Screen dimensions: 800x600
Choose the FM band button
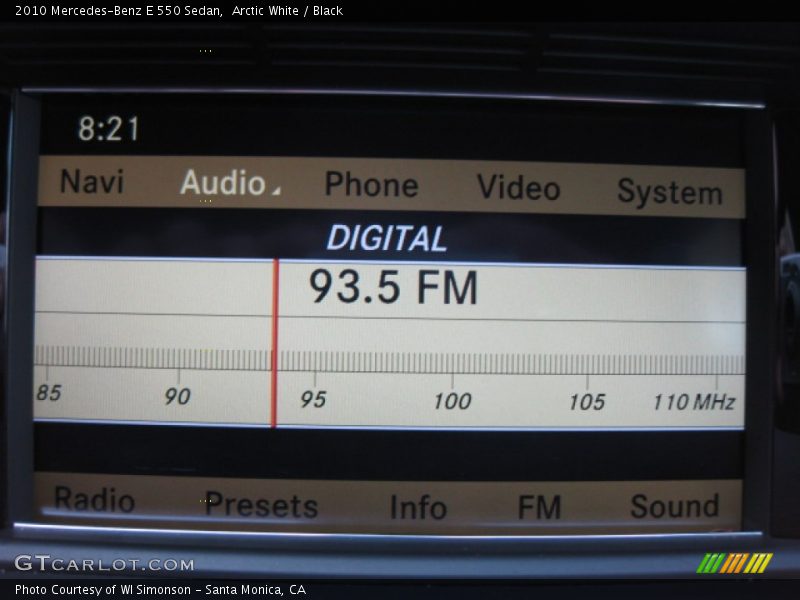click(x=539, y=507)
